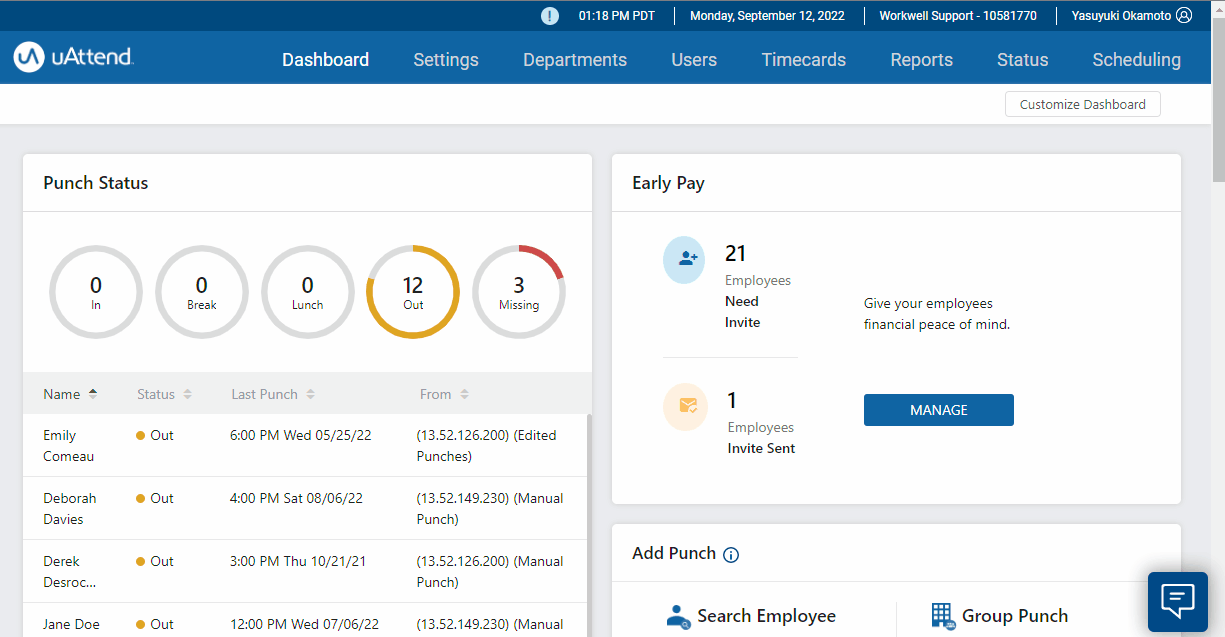Click the MANAGE button in Early Pay
1225x637 pixels.
(x=938, y=410)
